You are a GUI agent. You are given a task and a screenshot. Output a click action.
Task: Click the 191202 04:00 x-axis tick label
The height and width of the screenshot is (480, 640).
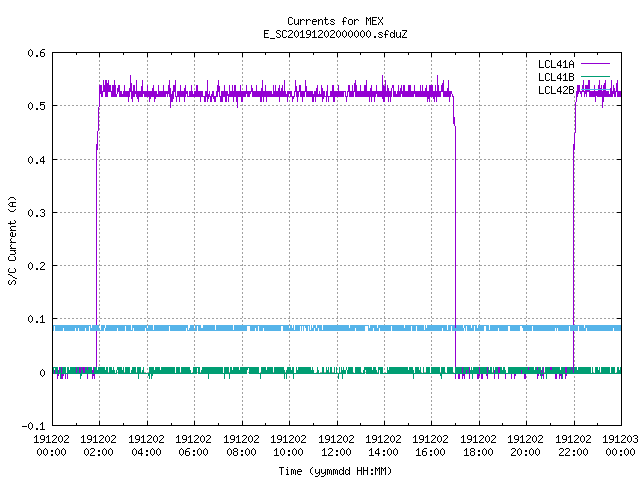pos(146,446)
